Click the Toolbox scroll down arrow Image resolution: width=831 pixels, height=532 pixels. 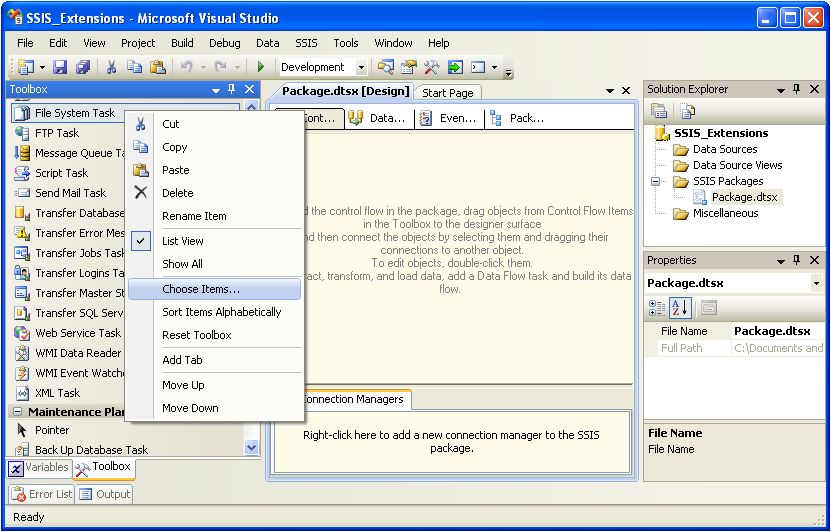252,448
